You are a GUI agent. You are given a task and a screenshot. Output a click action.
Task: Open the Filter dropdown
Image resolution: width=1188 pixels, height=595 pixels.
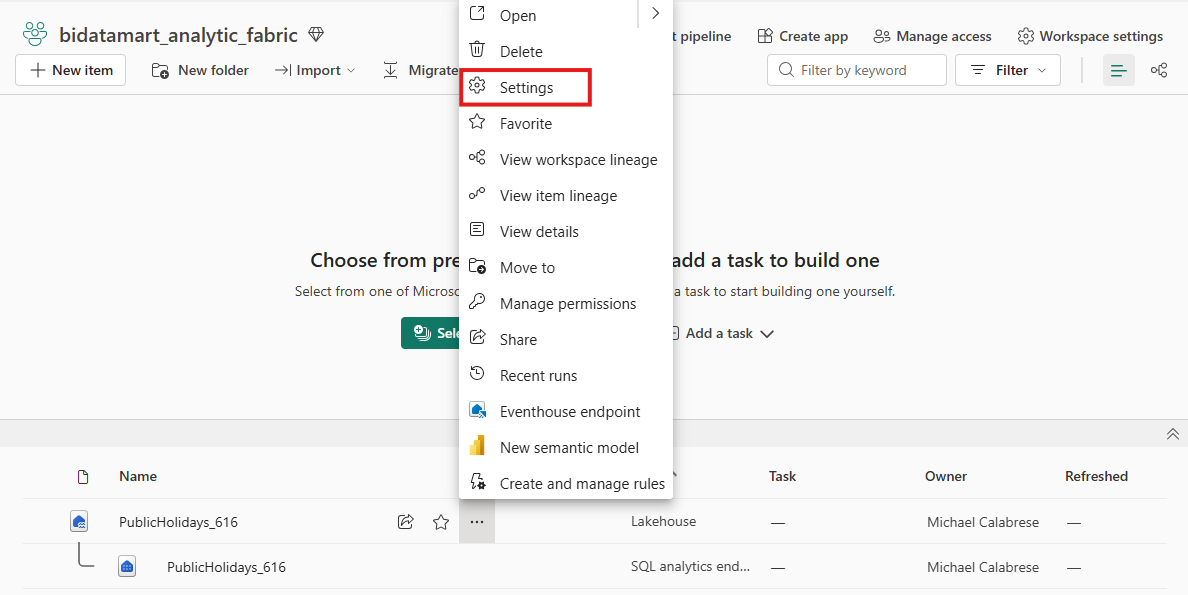tap(1008, 70)
